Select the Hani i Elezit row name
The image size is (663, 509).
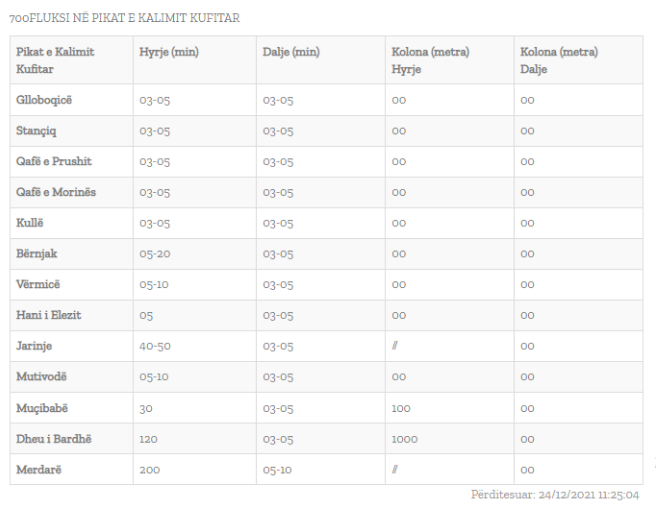[49, 315]
